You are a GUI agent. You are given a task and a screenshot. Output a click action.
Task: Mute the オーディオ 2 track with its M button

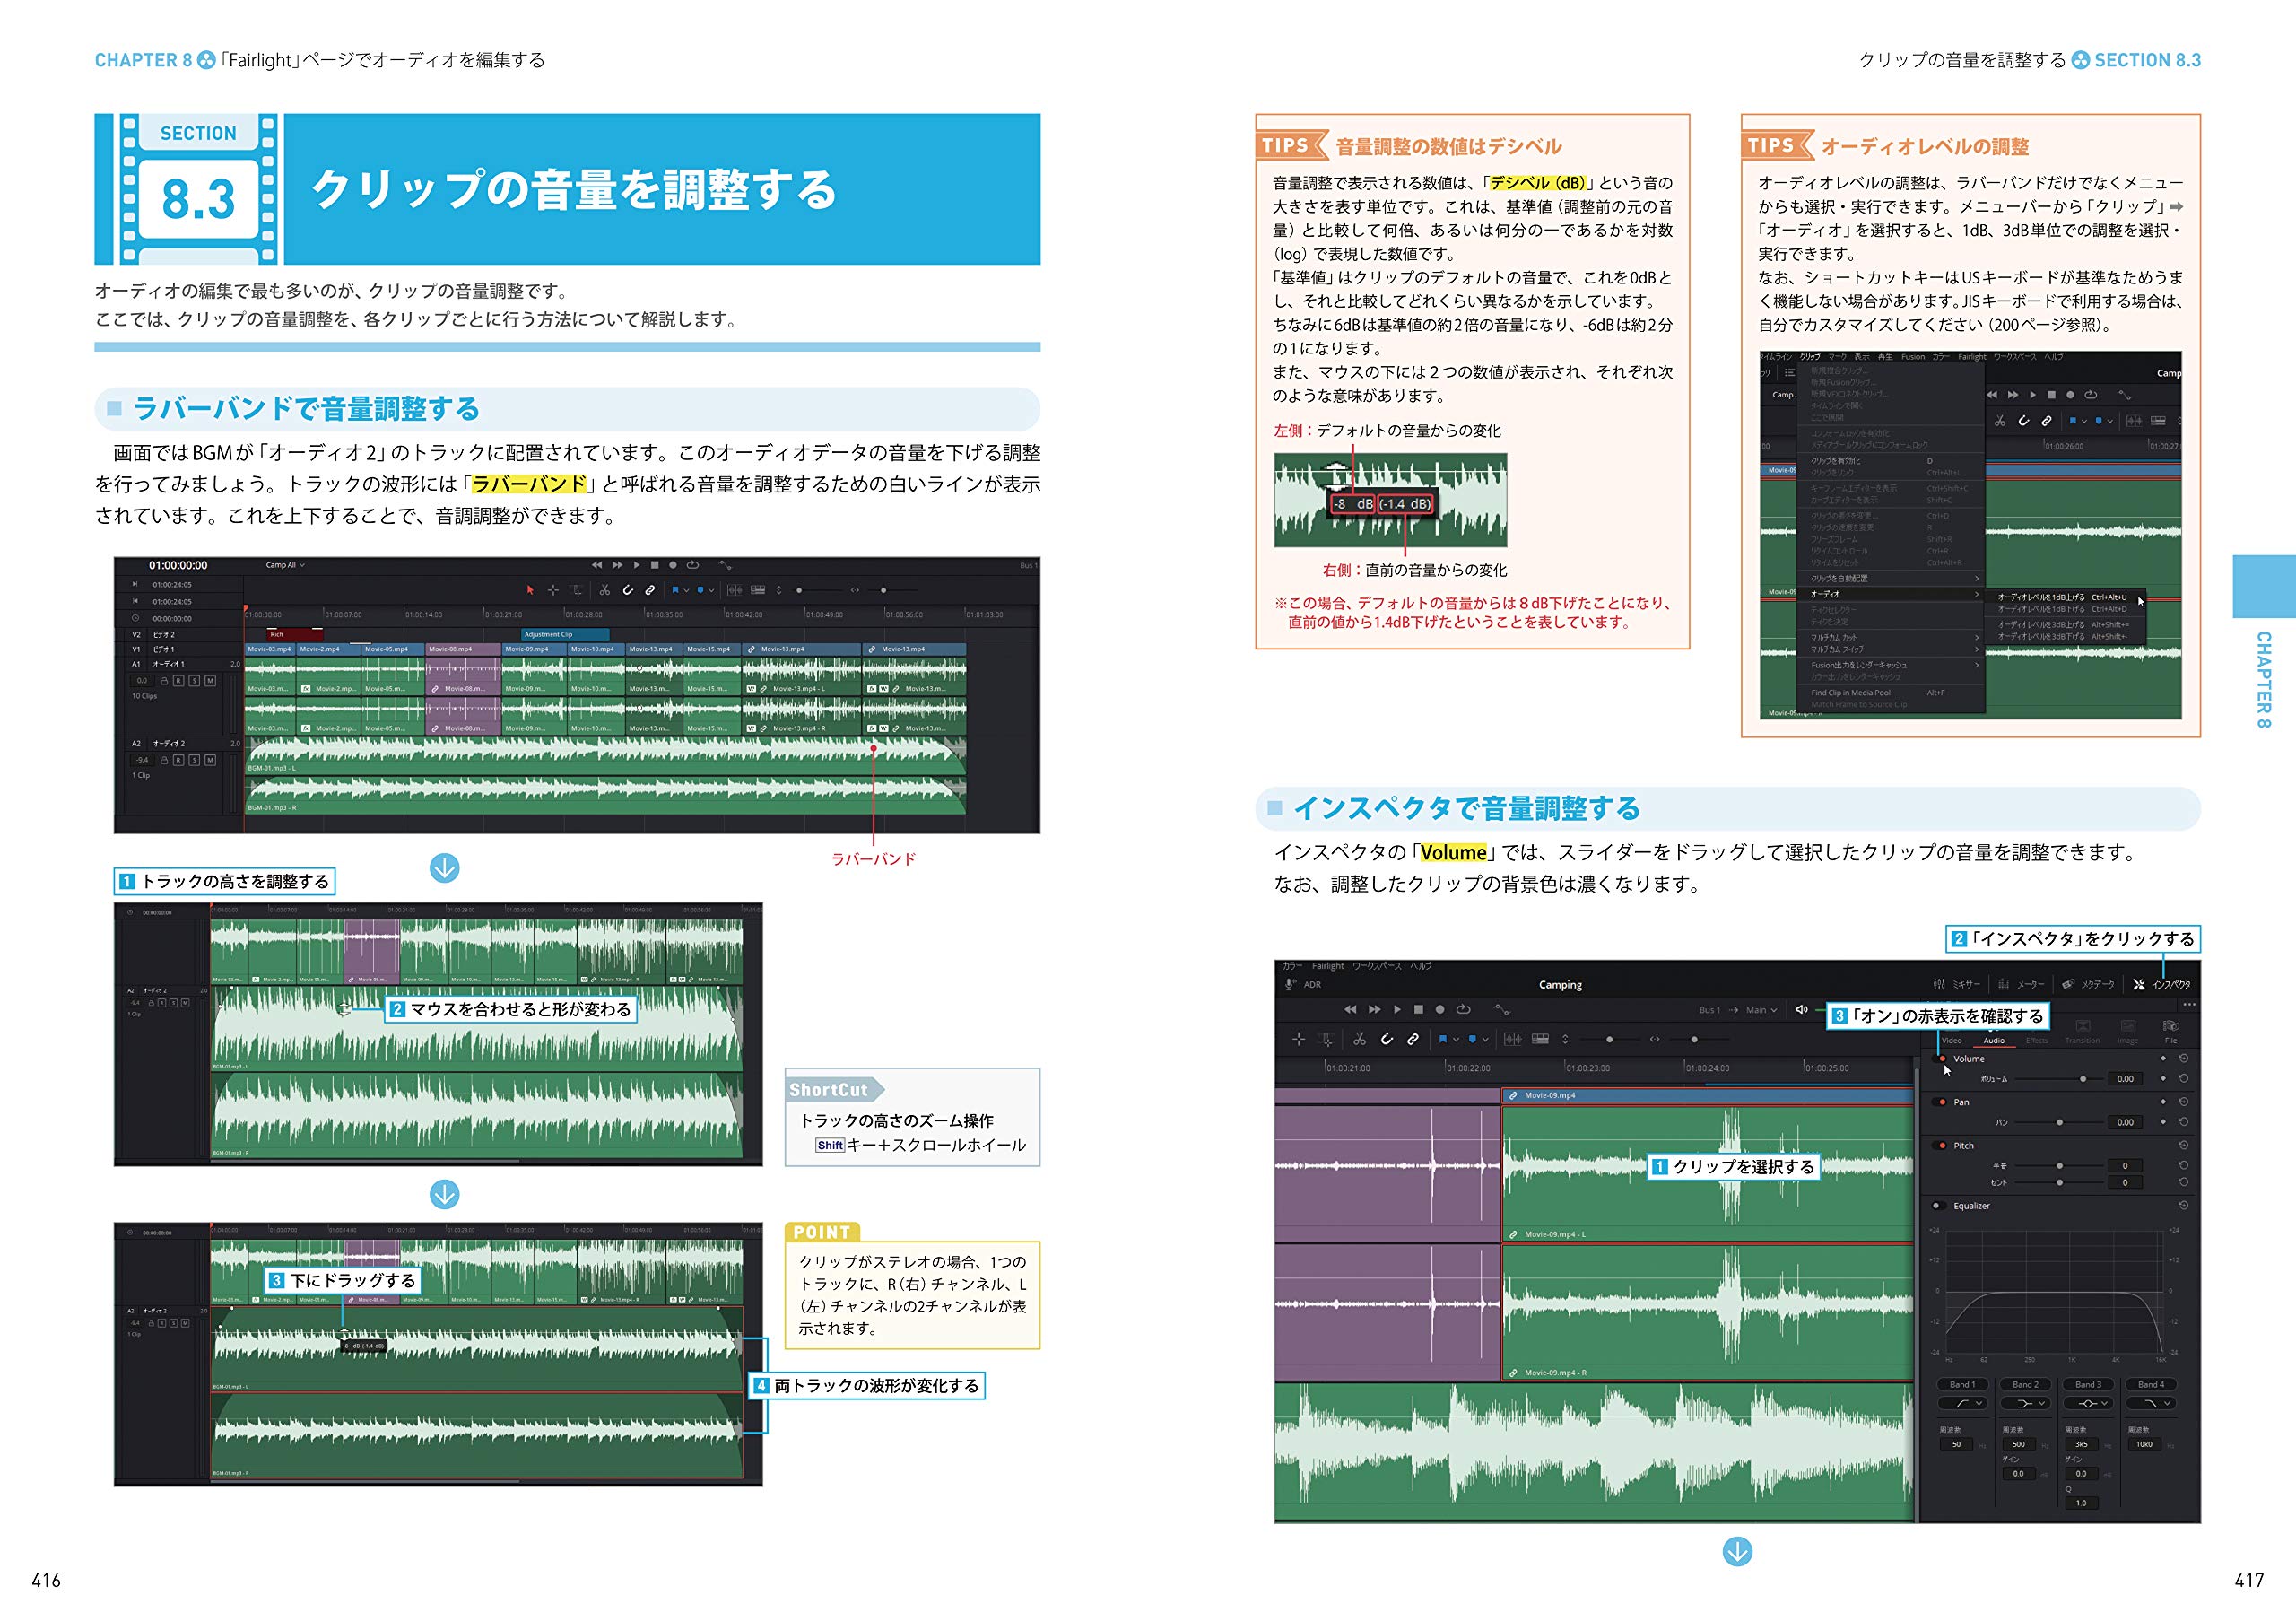pyautogui.click(x=210, y=760)
